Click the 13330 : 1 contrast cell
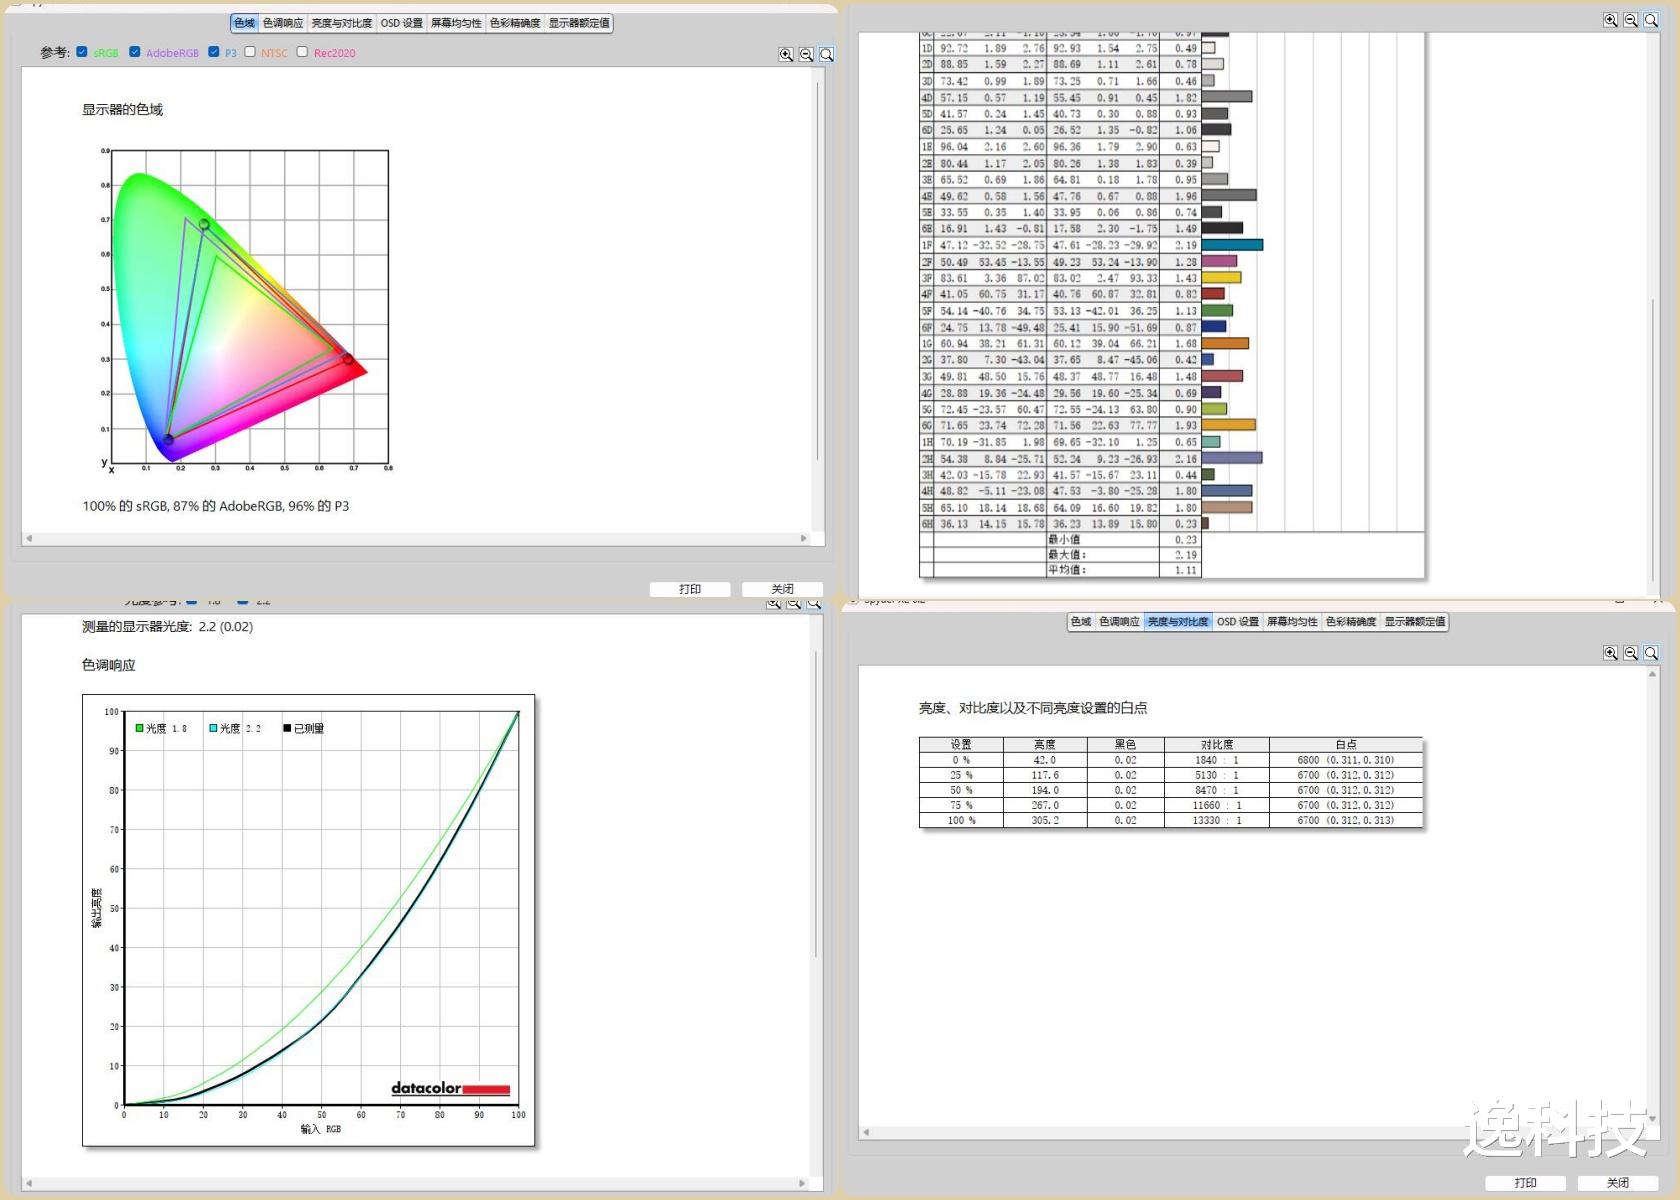Screen dimensions: 1680x1200 [x=1217, y=820]
